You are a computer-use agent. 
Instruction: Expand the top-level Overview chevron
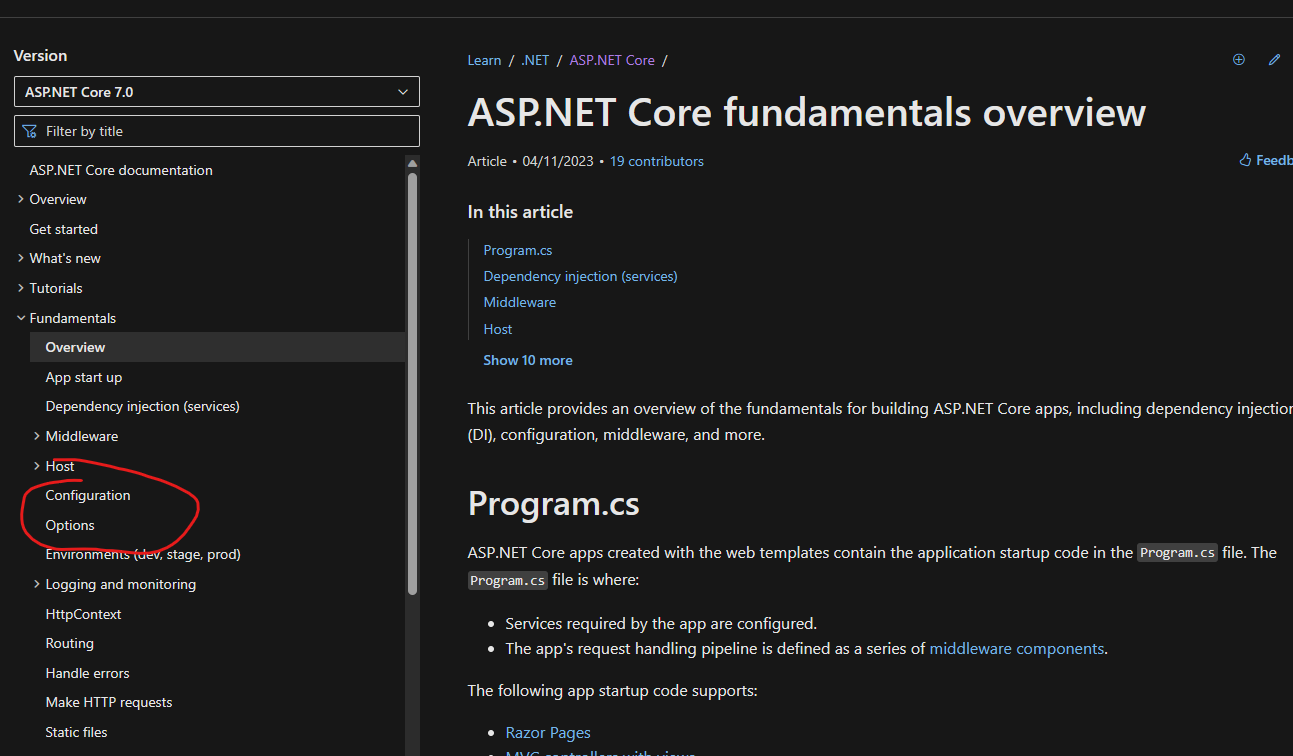(21, 199)
